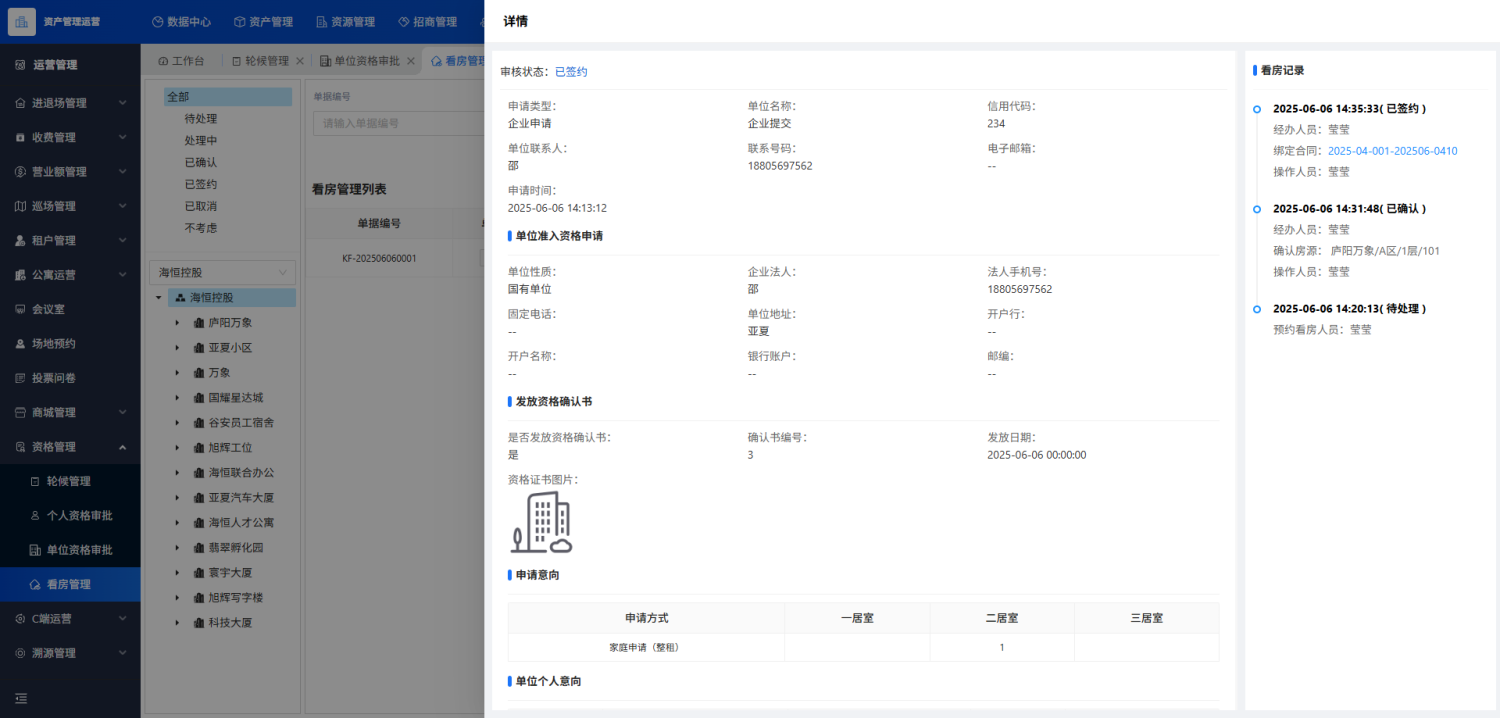
Task: Switch to the 轮候管理 tab
Action: pyautogui.click(x=260, y=61)
